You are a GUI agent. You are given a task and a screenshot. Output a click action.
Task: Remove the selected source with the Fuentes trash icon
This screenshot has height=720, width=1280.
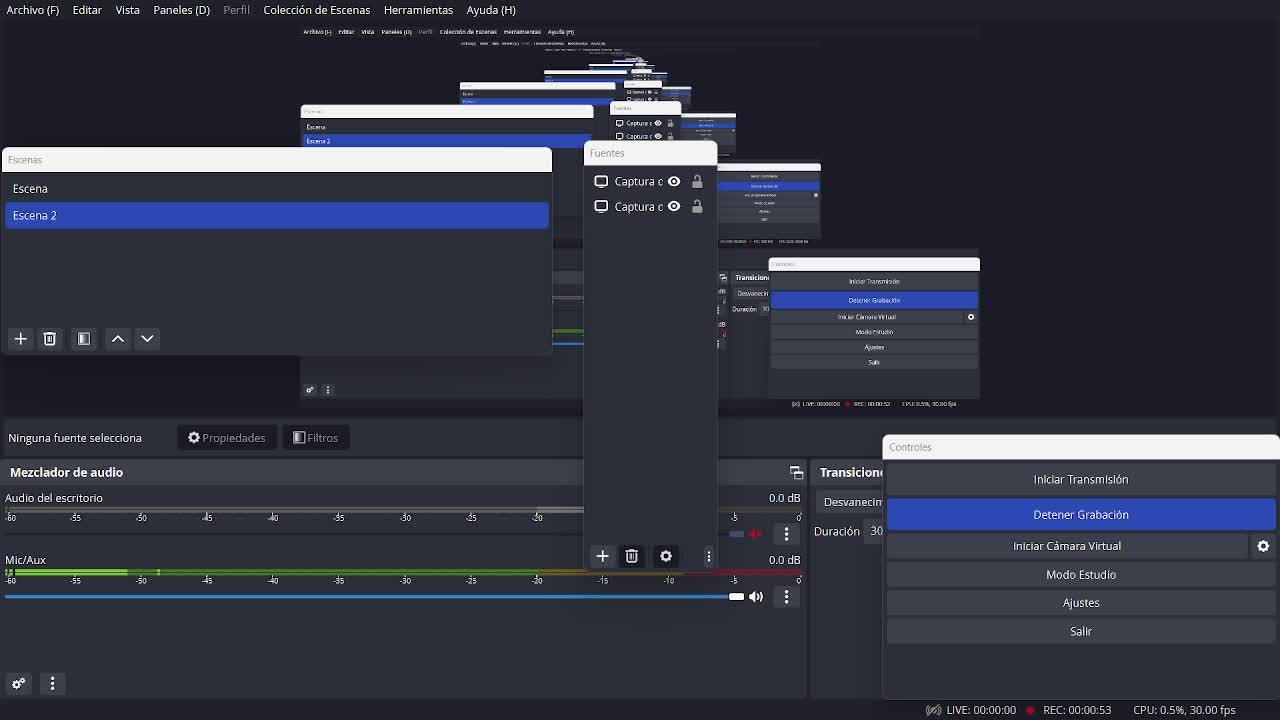[631, 556]
